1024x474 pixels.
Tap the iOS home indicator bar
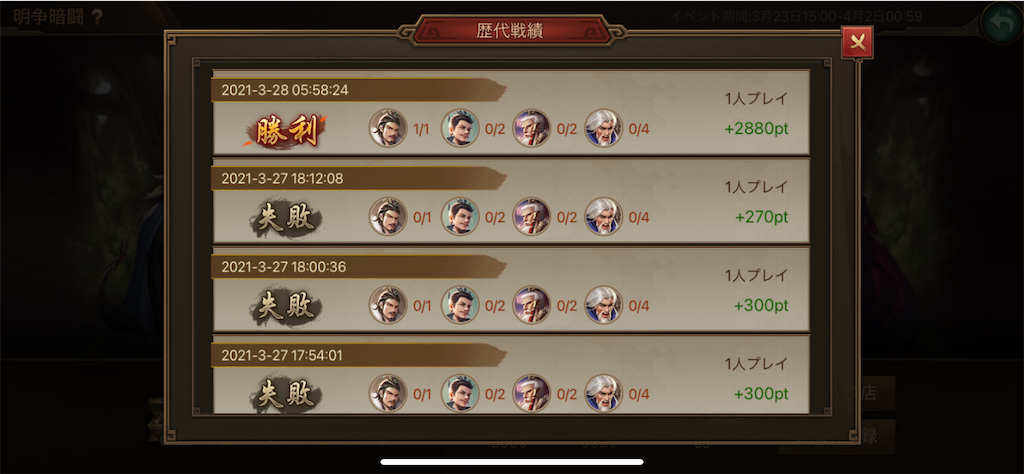[512, 462]
